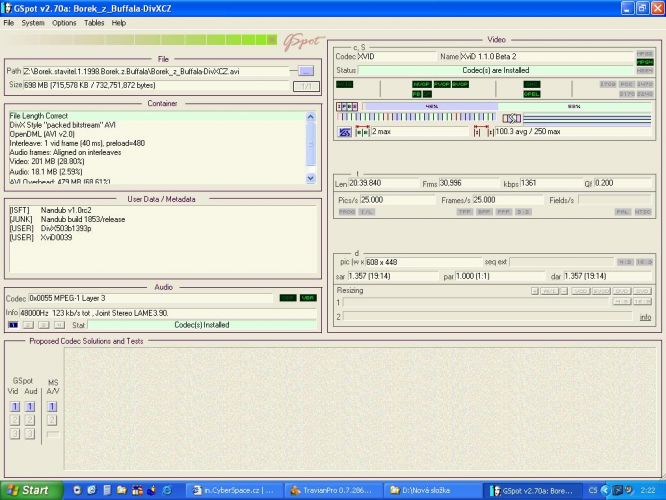Select audio stream 2 button
This screenshot has width=666, height=500.
tap(28, 325)
